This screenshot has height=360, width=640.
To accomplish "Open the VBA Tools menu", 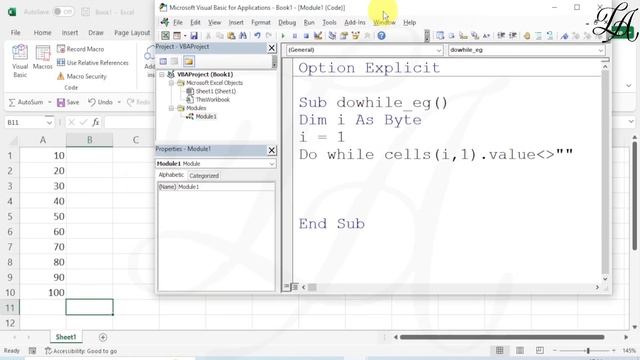I will (x=329, y=22).
